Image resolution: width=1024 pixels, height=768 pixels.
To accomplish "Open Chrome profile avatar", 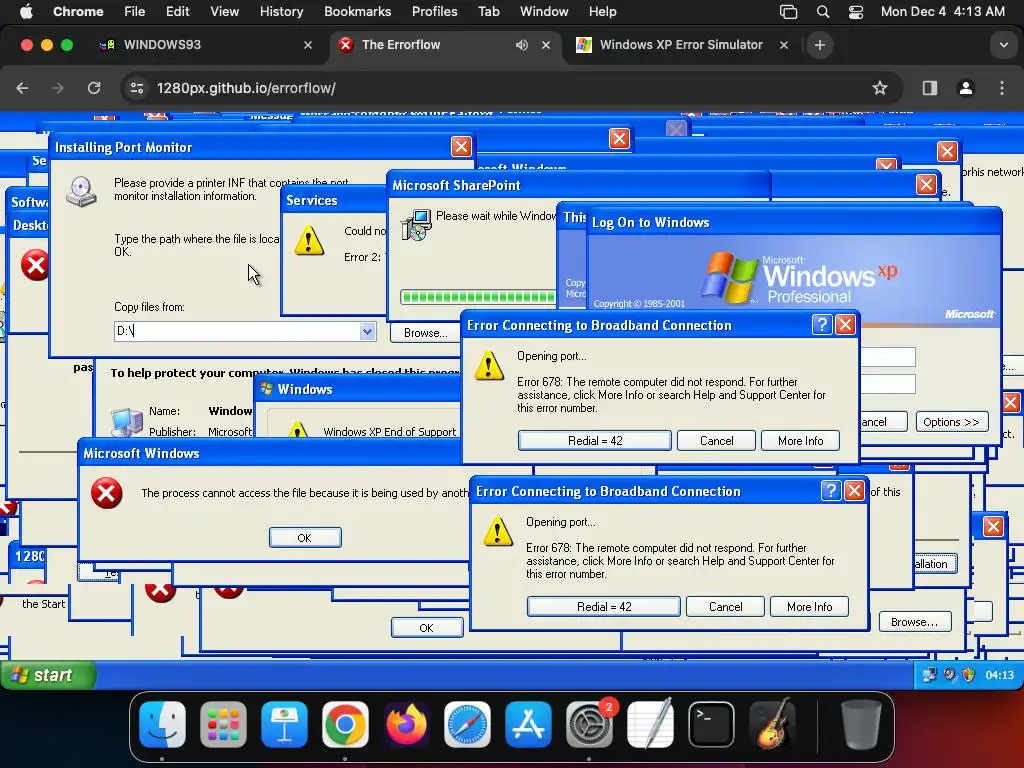I will (965, 88).
